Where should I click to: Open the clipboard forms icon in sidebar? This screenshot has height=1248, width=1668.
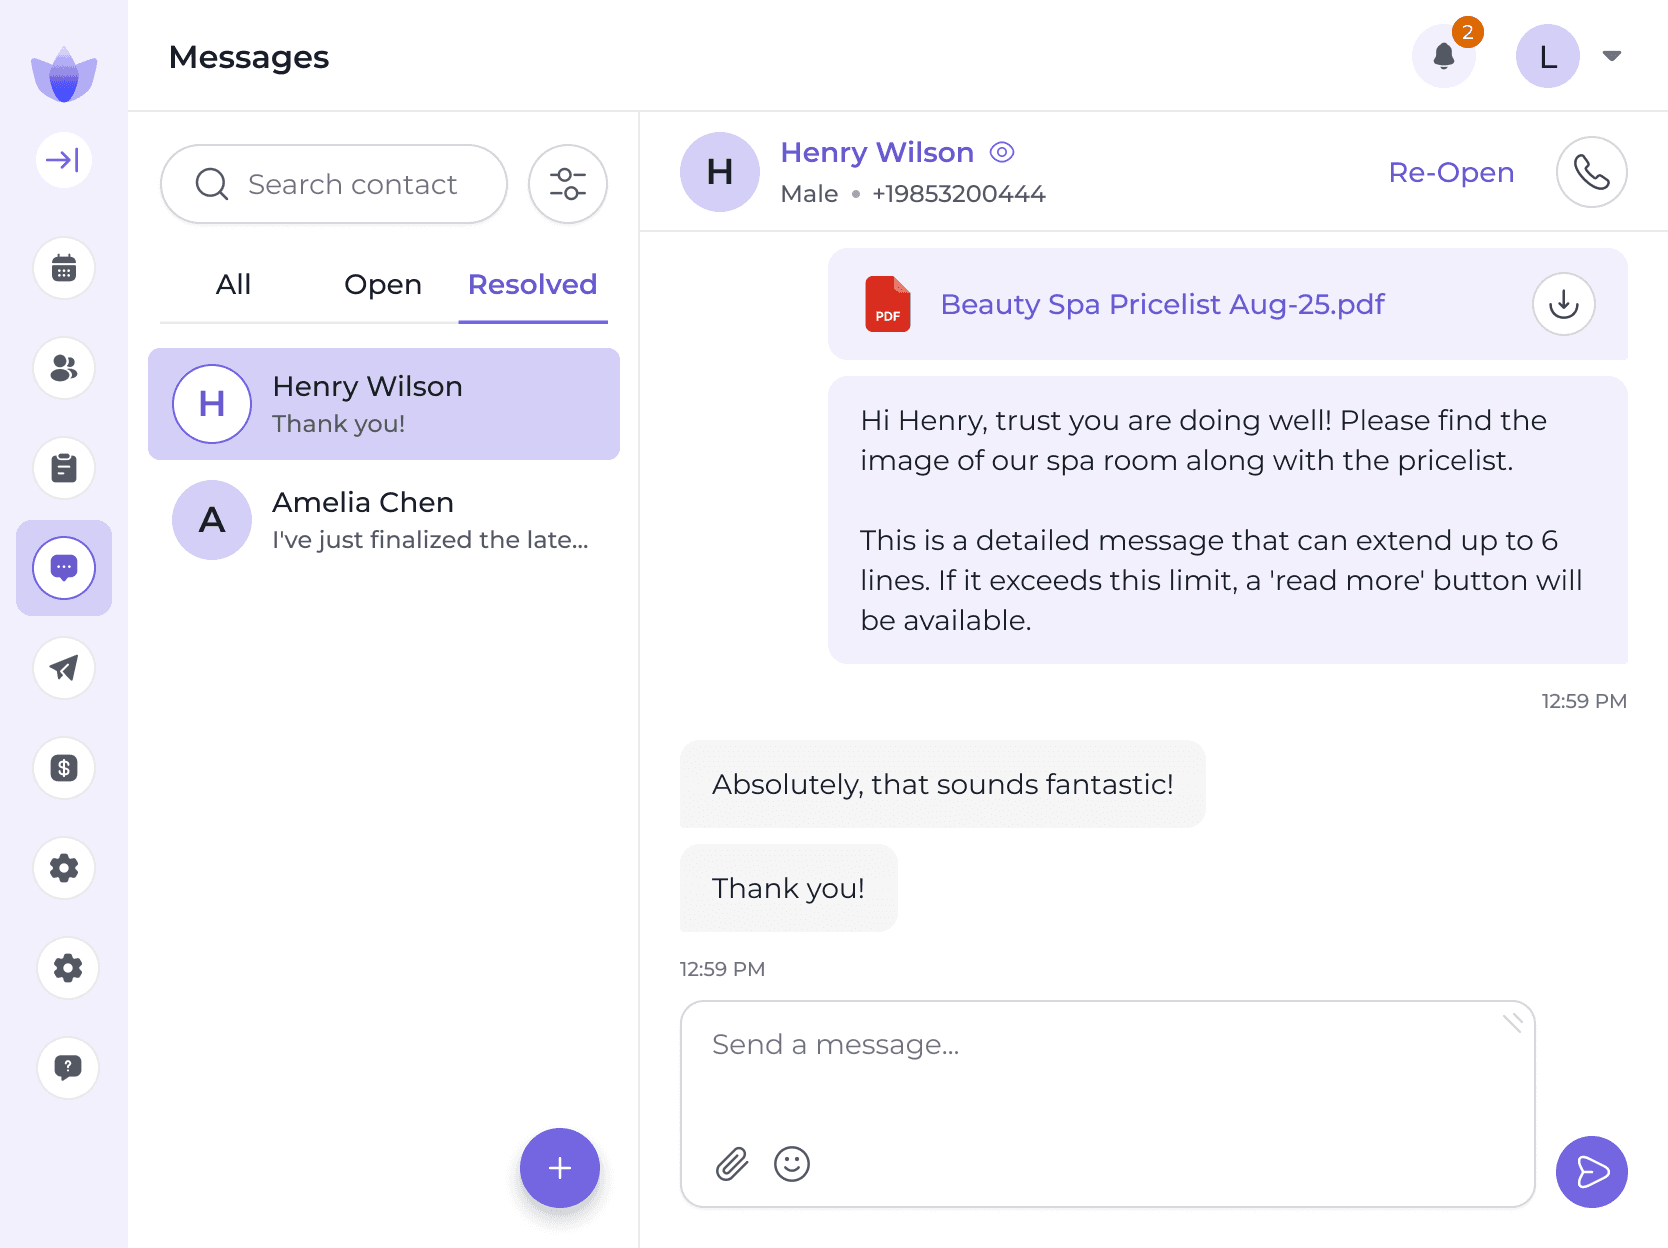64,468
